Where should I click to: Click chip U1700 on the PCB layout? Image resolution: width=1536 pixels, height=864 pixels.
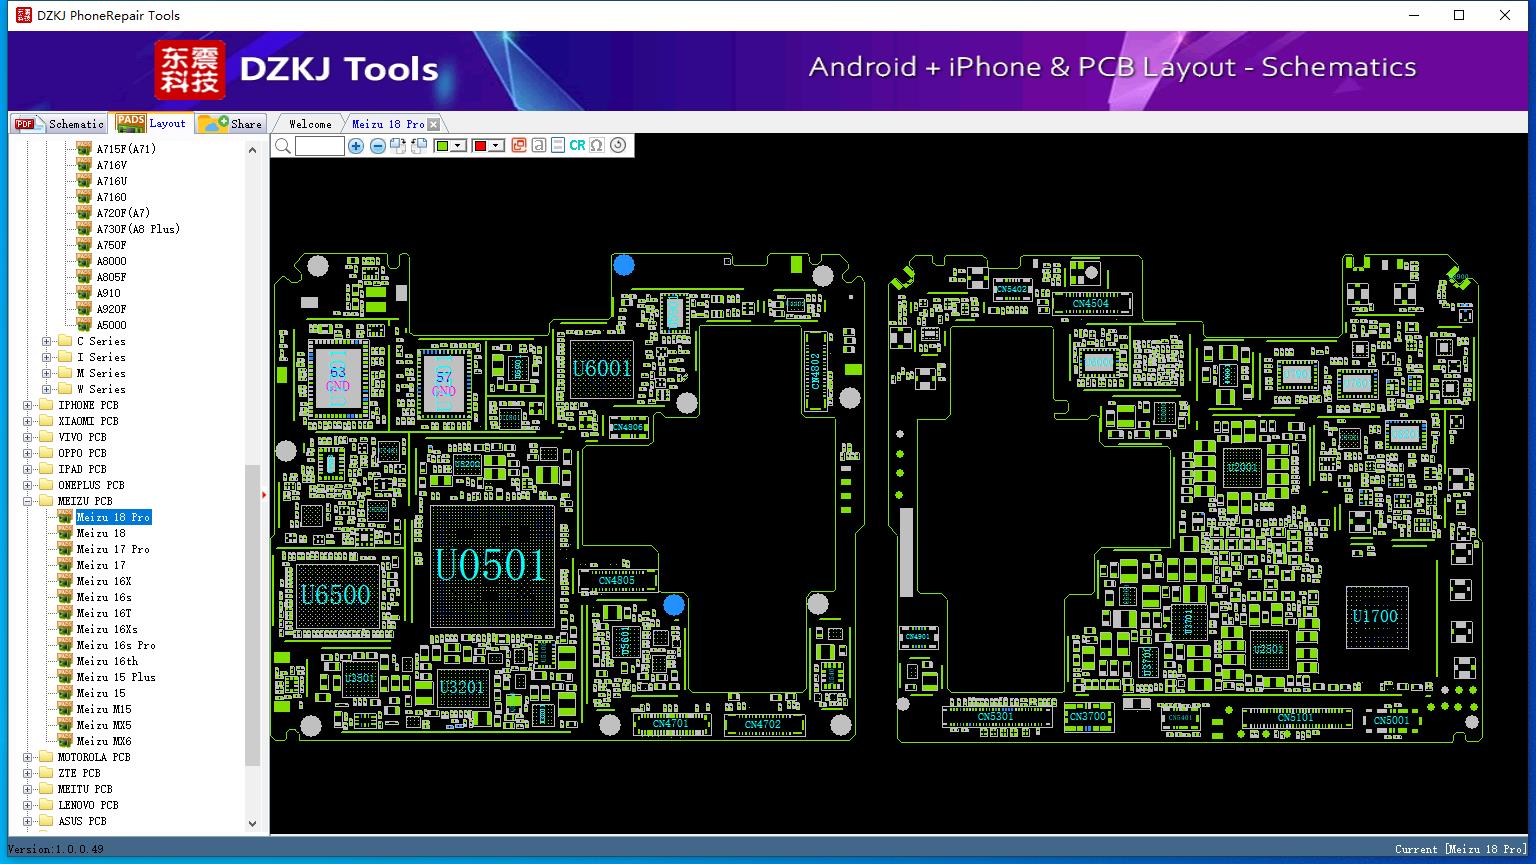1375,616
